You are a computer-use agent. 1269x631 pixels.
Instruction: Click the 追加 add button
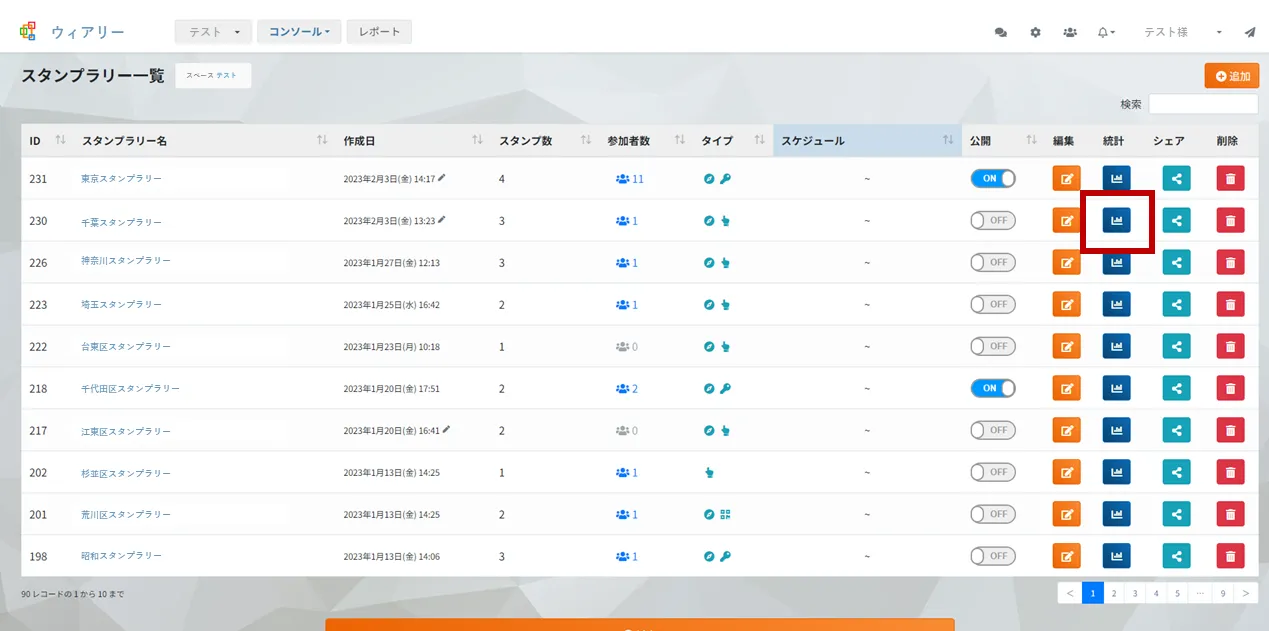pos(1232,76)
